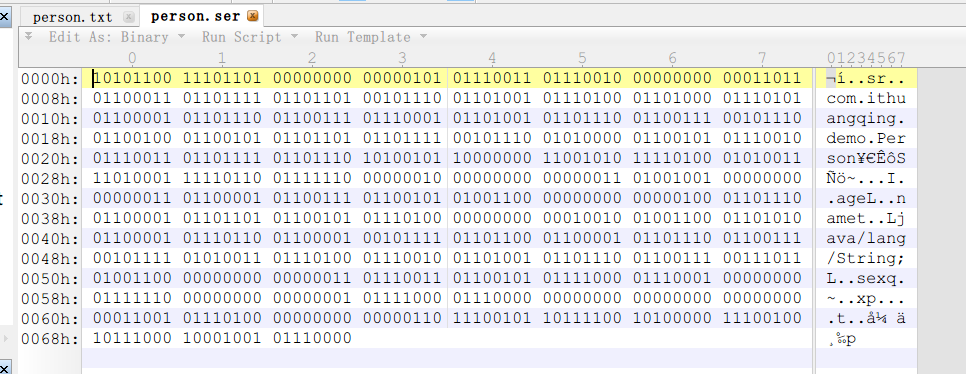This screenshot has height=374, width=966.
Task: Open the Edit As: Binary dropdown
Action: point(116,37)
